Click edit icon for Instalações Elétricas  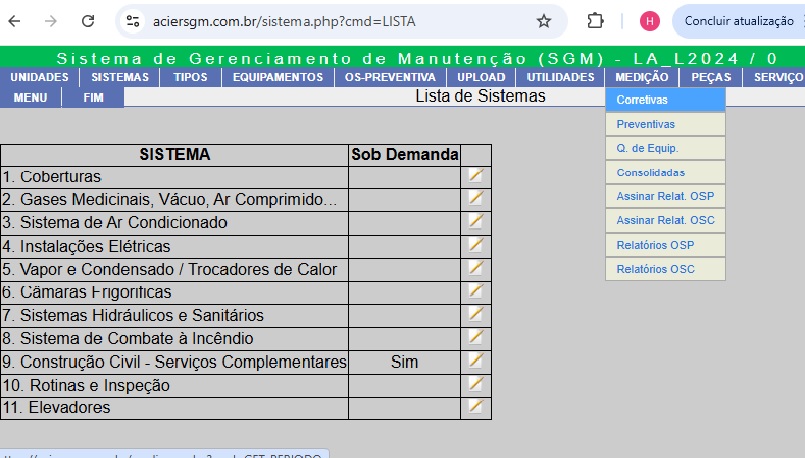tap(476, 245)
